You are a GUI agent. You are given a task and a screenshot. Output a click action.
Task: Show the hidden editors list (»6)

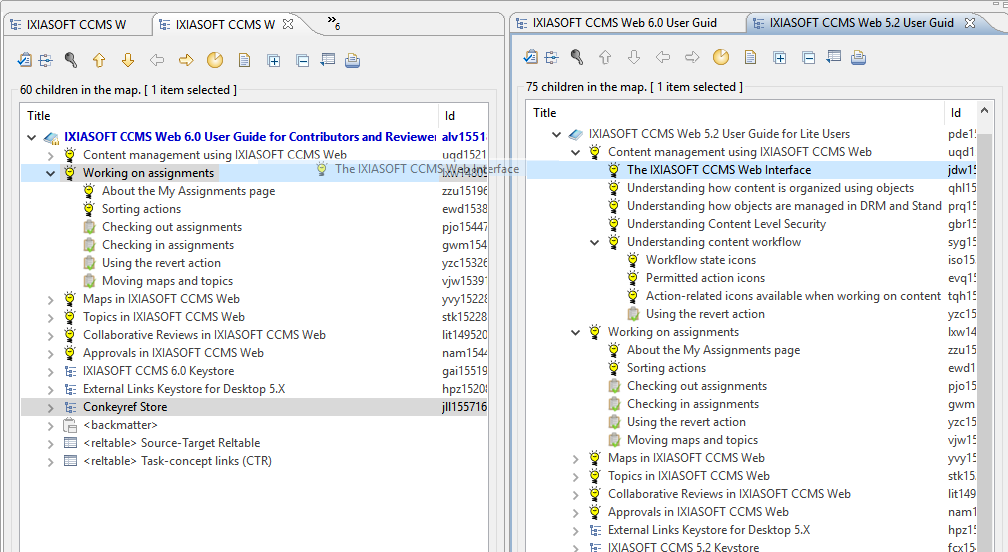pos(334,22)
